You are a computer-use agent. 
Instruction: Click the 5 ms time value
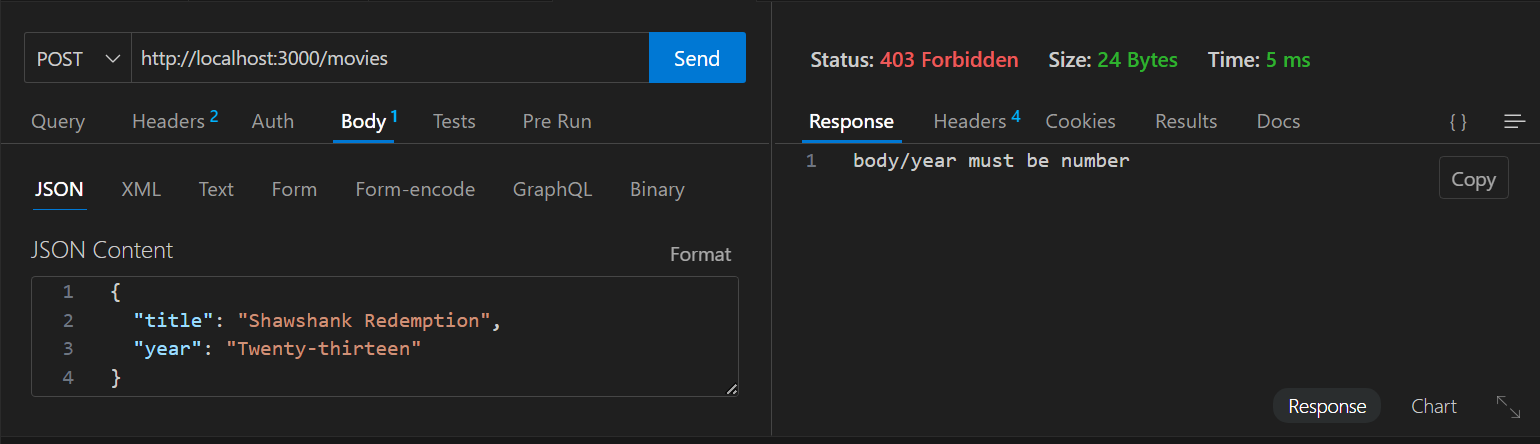click(x=1288, y=60)
